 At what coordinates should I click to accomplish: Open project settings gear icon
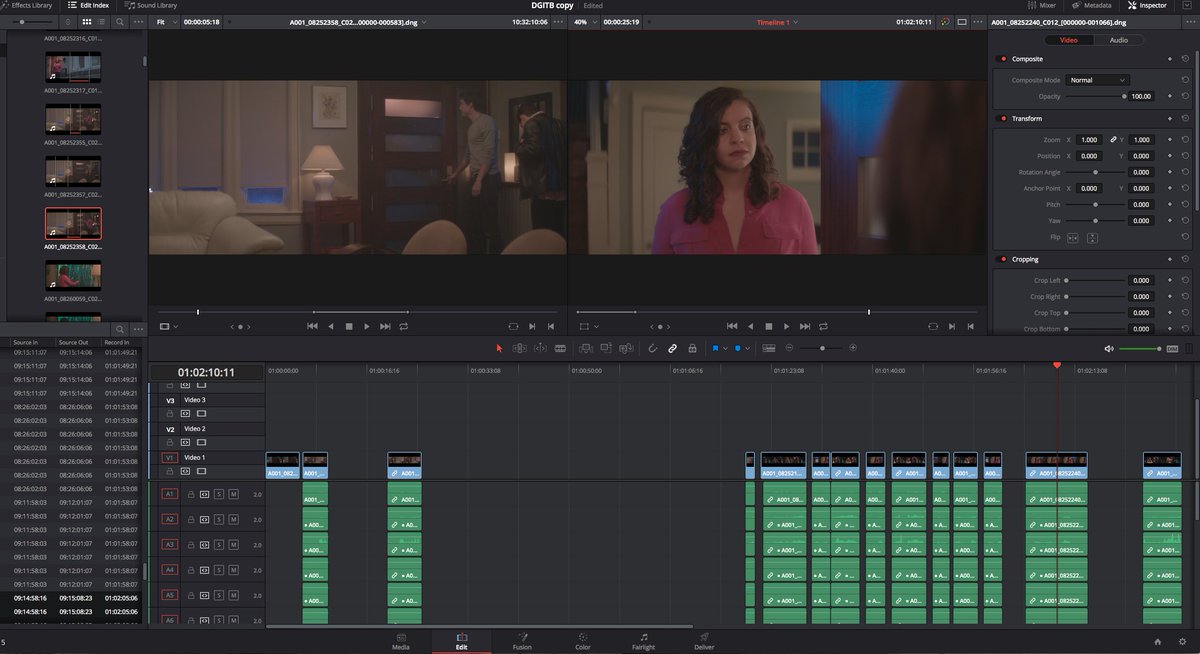point(1181,641)
